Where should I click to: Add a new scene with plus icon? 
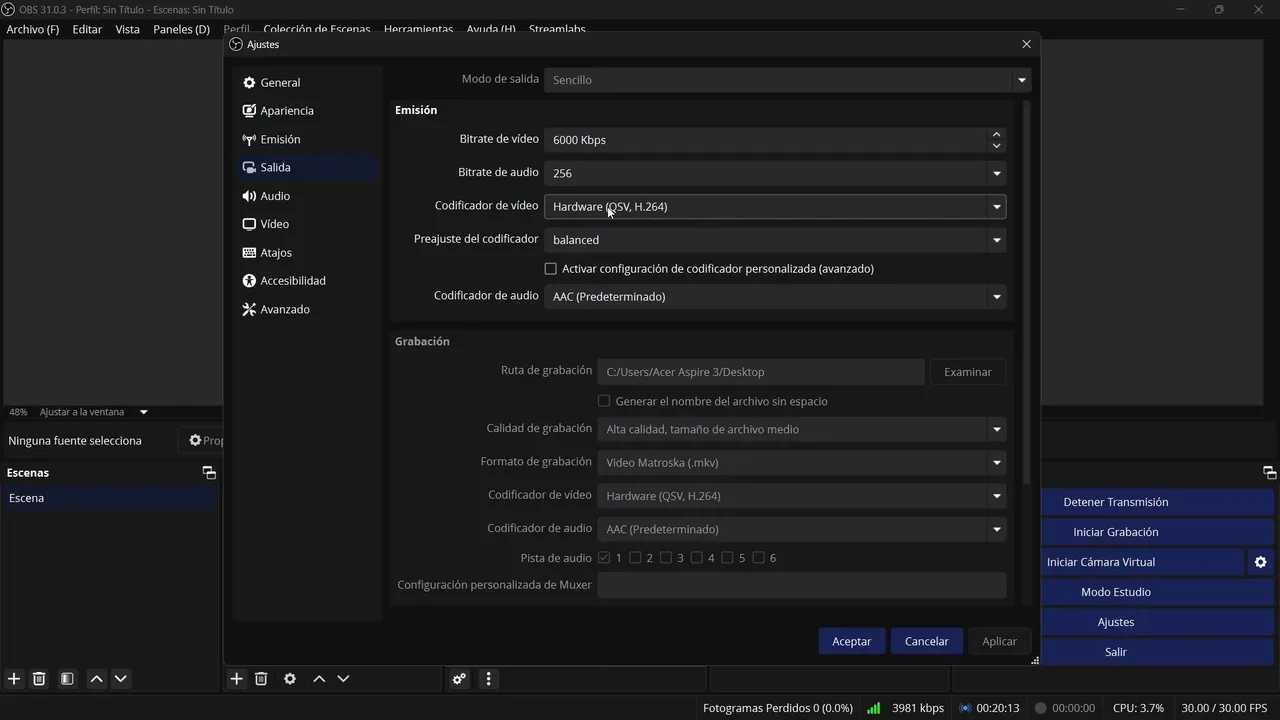[14, 679]
